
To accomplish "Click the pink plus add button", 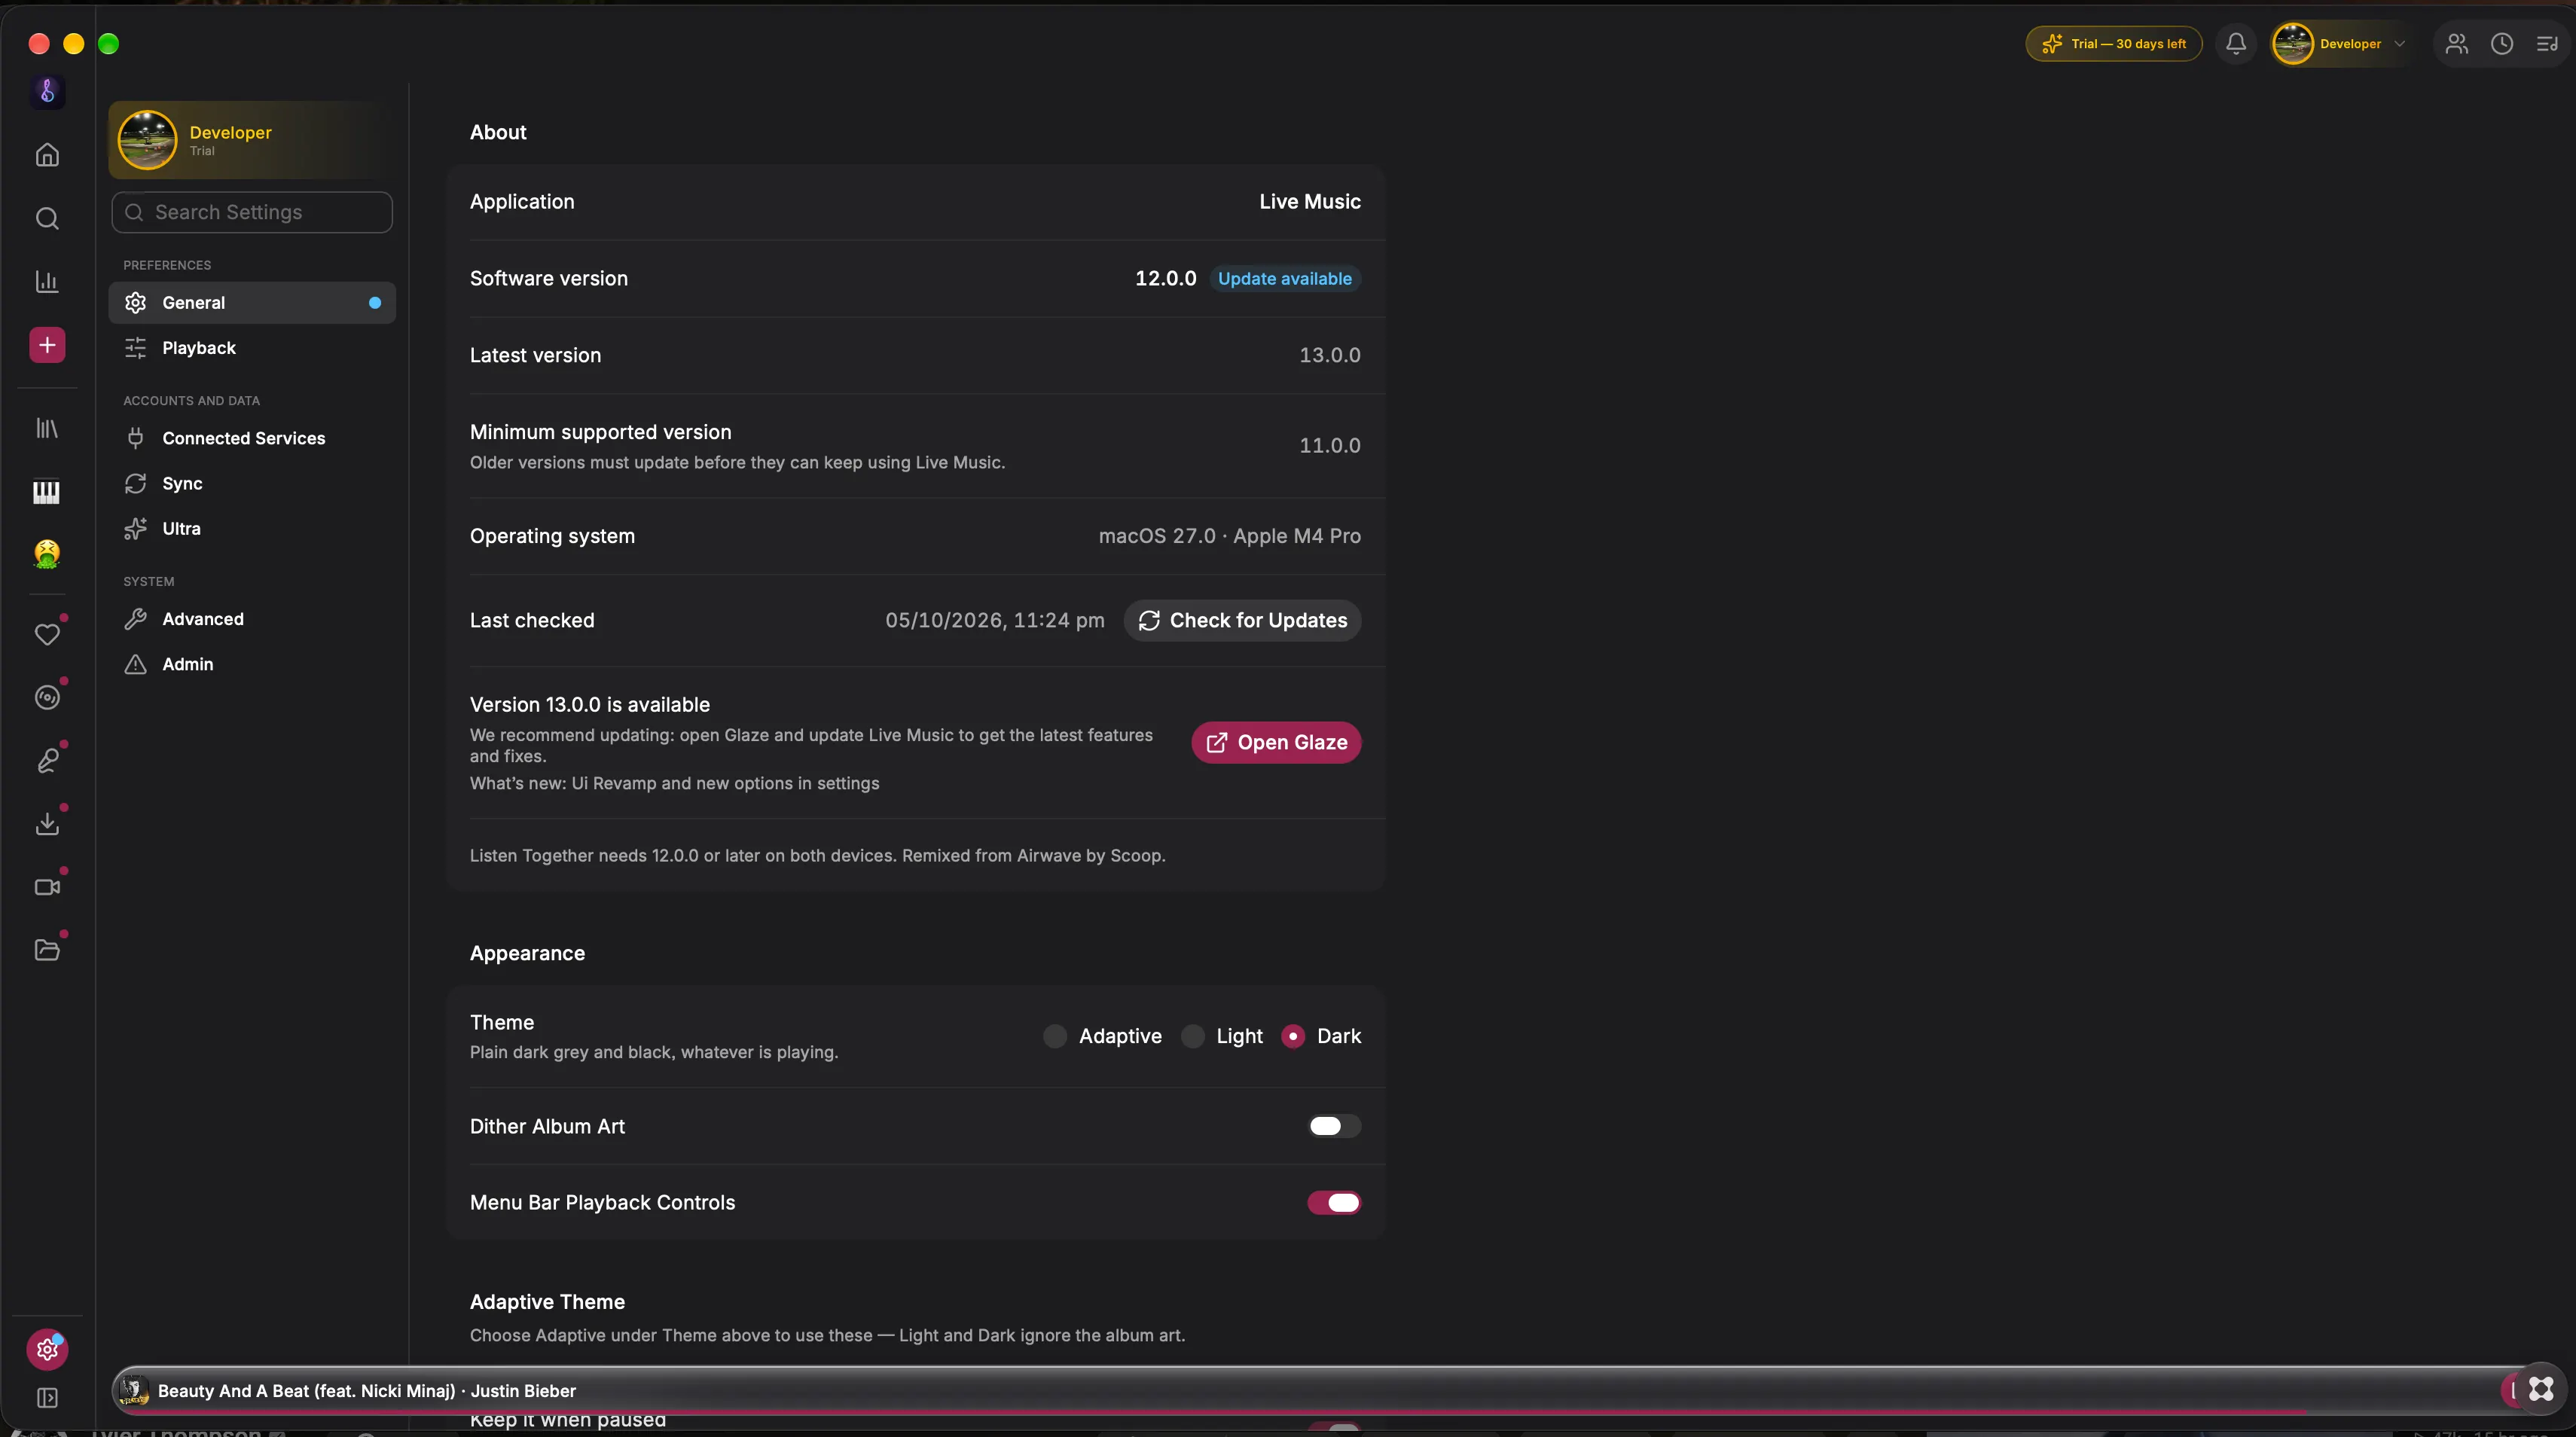I will [47, 345].
